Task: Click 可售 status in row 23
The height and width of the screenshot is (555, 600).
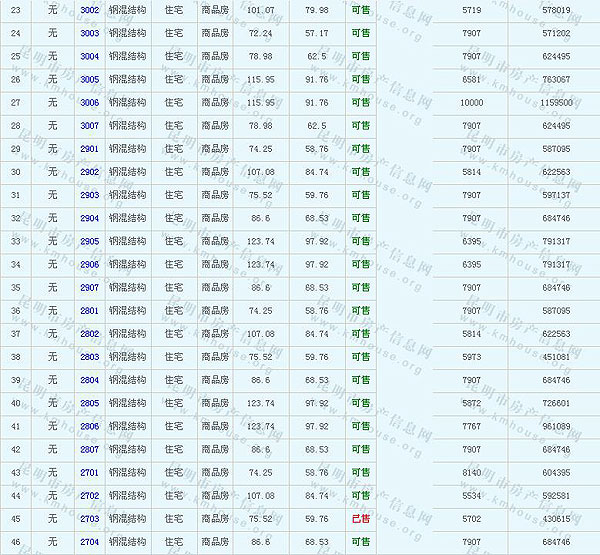Action: (x=360, y=10)
